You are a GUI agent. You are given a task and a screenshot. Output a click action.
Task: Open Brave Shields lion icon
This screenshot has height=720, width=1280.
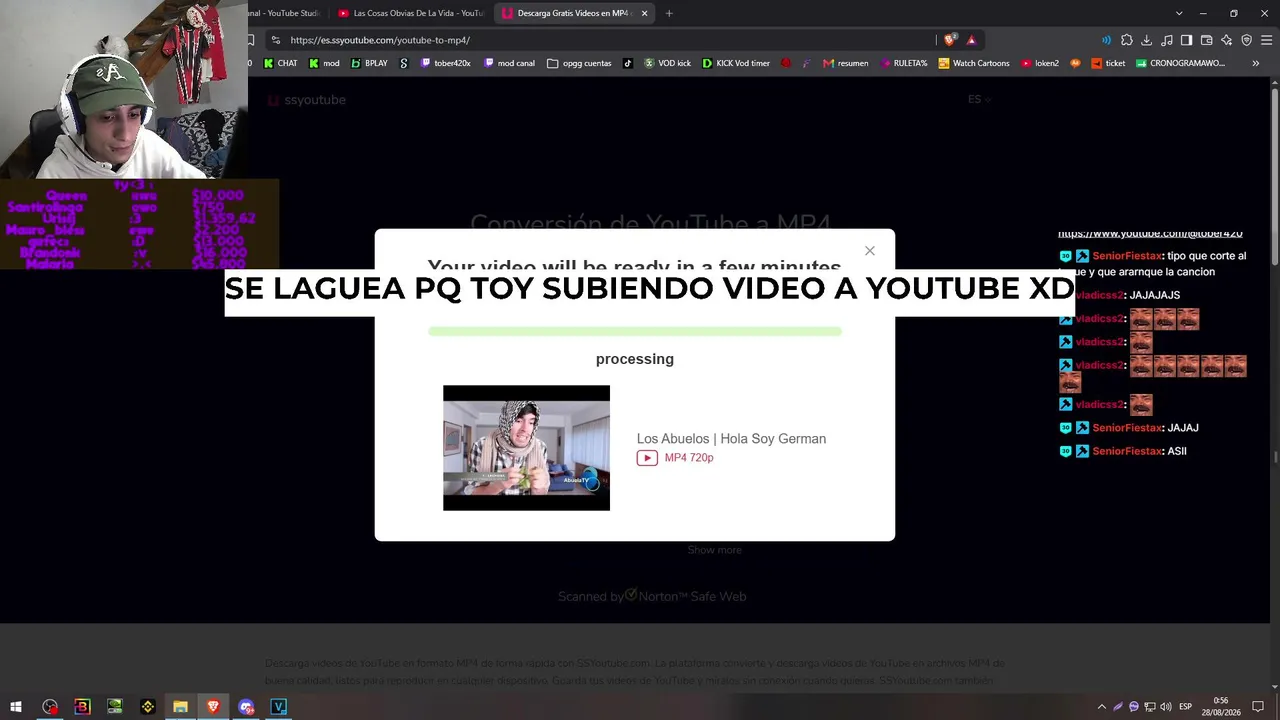[949, 40]
